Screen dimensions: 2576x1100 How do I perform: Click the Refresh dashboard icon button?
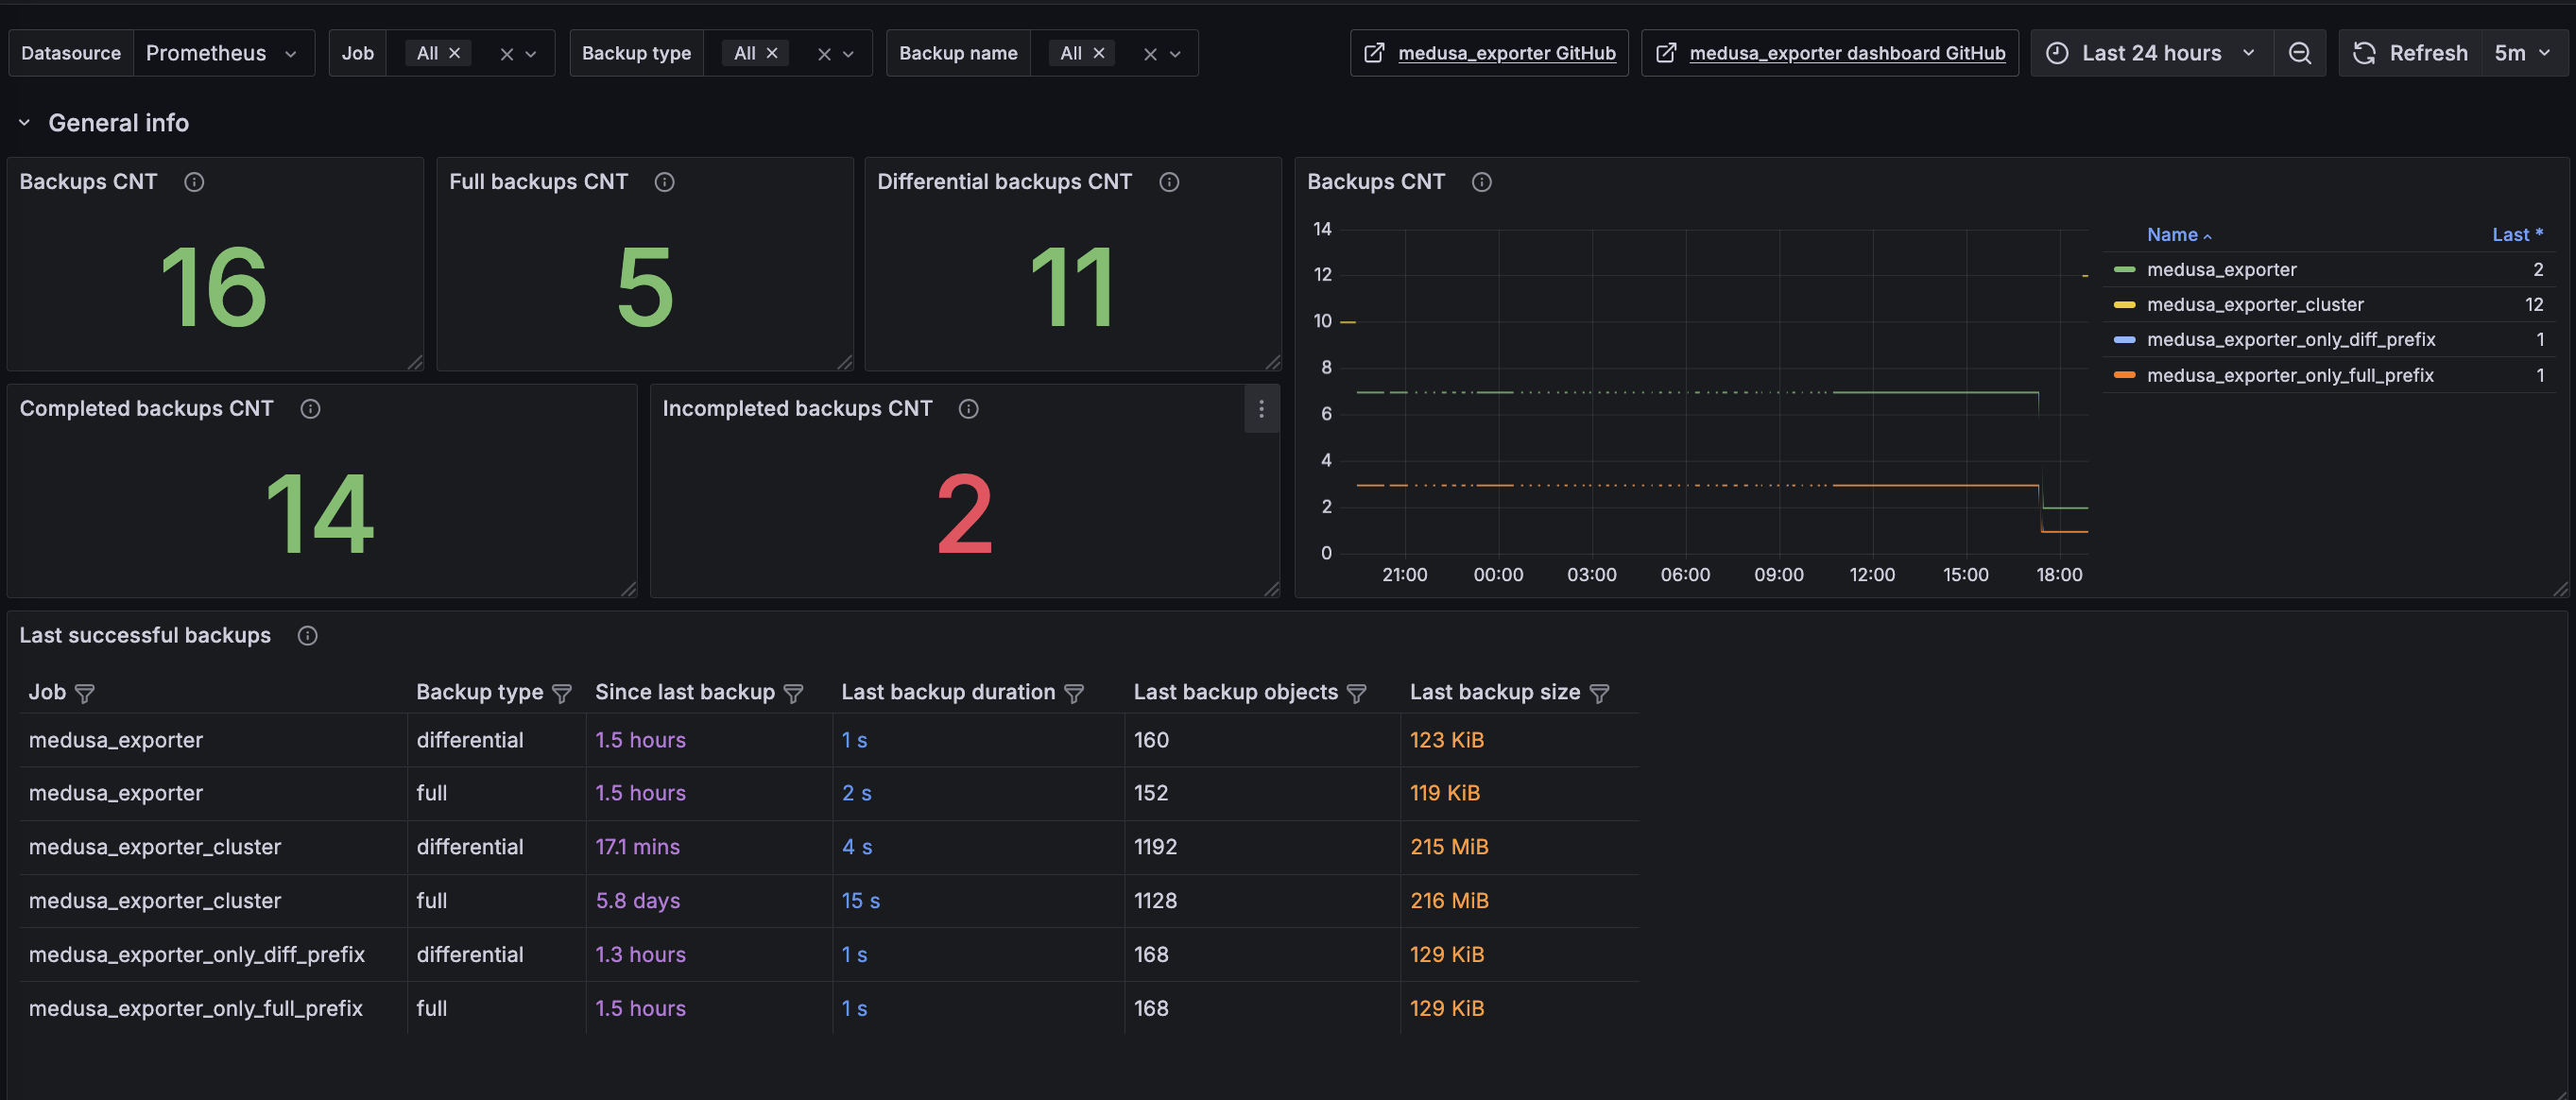(2411, 53)
